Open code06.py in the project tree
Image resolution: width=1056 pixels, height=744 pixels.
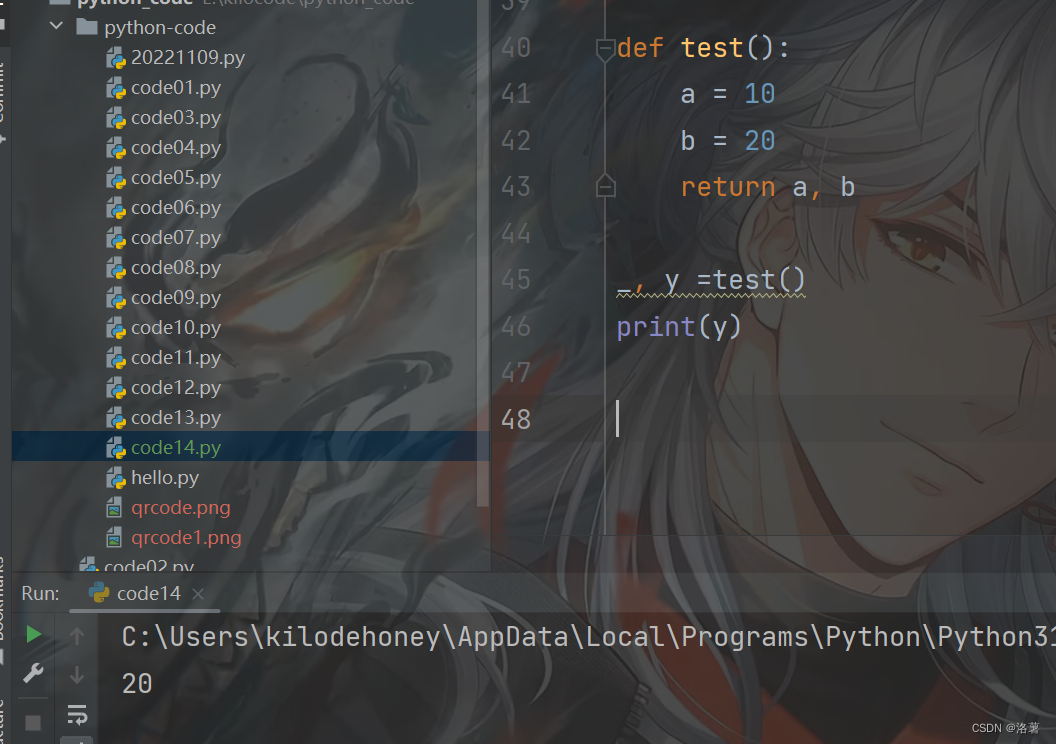pos(176,208)
